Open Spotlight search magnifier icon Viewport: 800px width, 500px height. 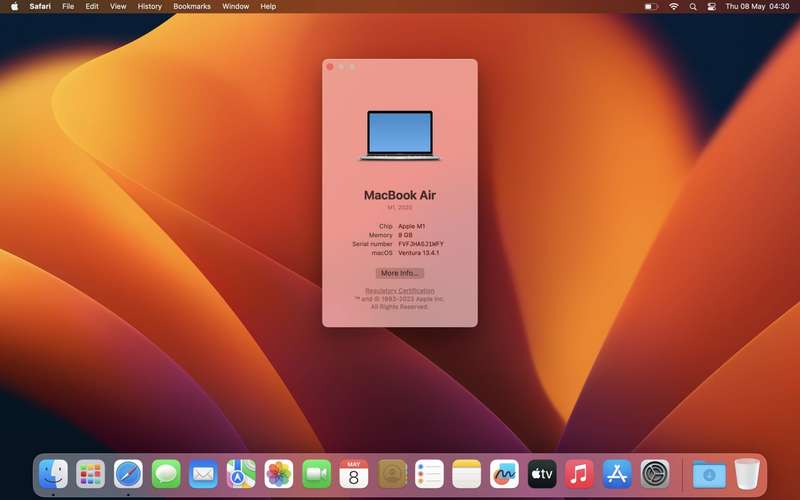click(693, 7)
